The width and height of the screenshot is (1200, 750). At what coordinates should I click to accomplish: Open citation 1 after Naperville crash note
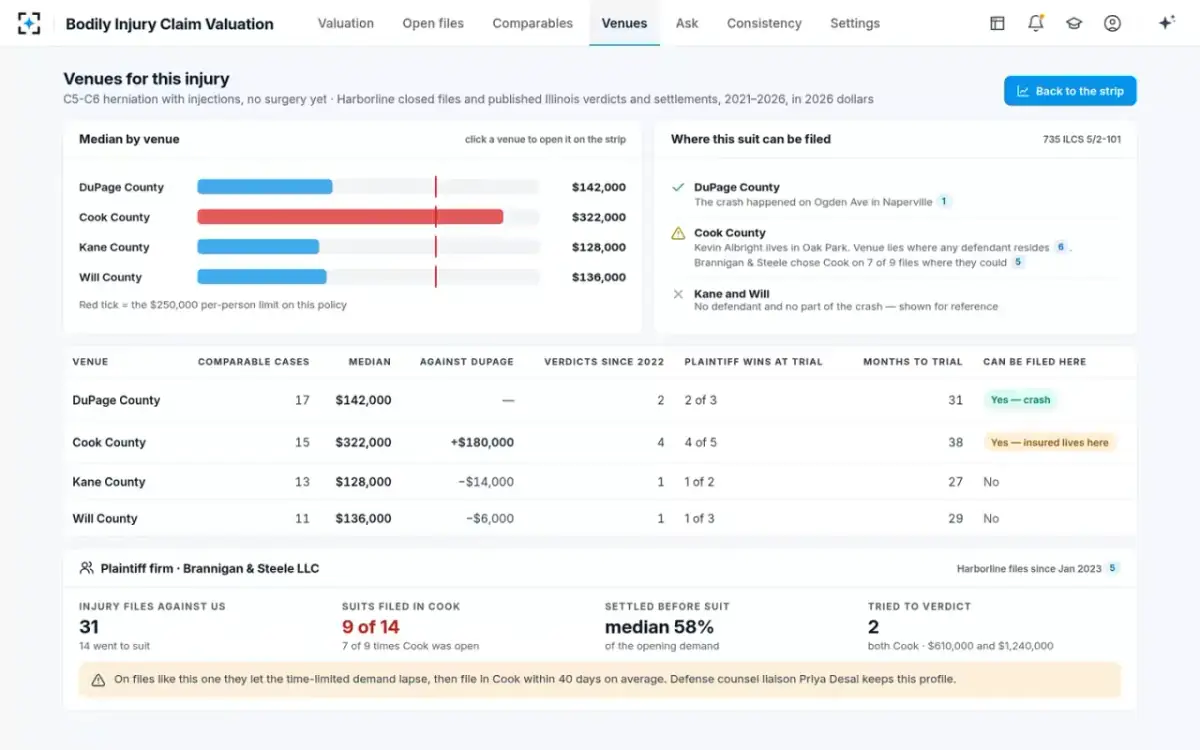click(943, 202)
